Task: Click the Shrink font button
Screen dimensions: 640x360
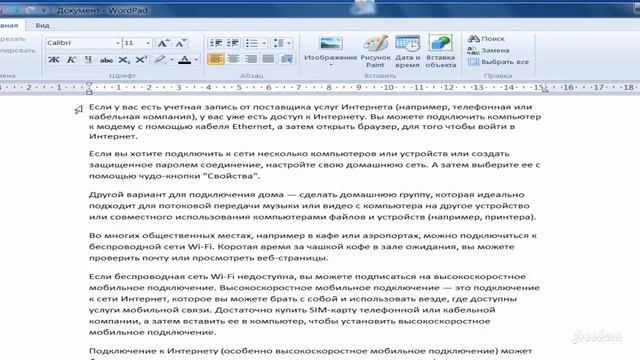Action: (180, 43)
